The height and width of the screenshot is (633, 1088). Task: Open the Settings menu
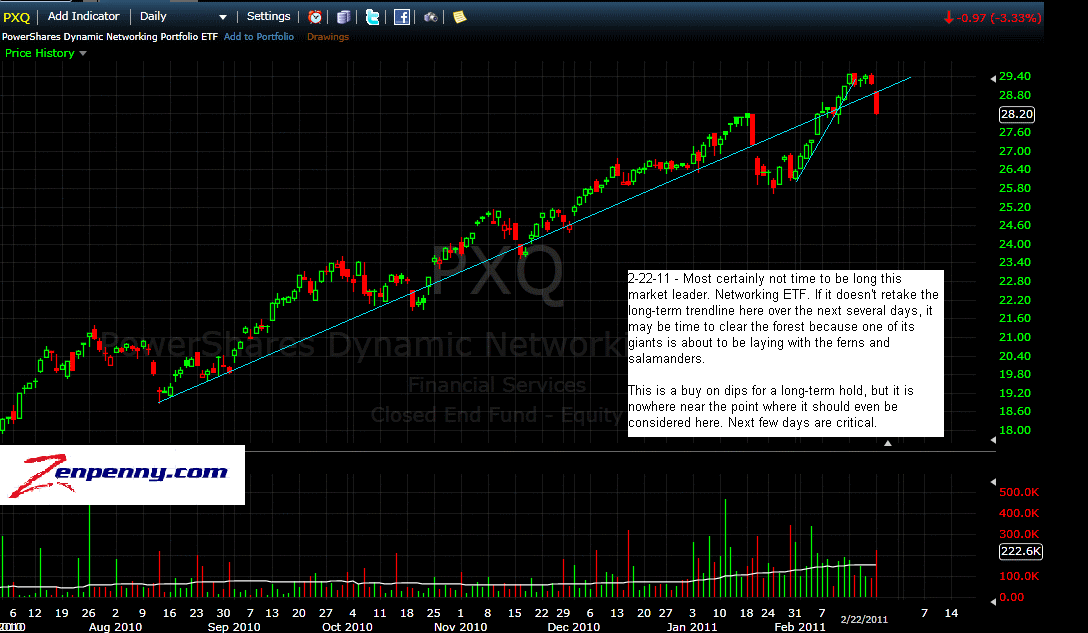click(x=269, y=16)
